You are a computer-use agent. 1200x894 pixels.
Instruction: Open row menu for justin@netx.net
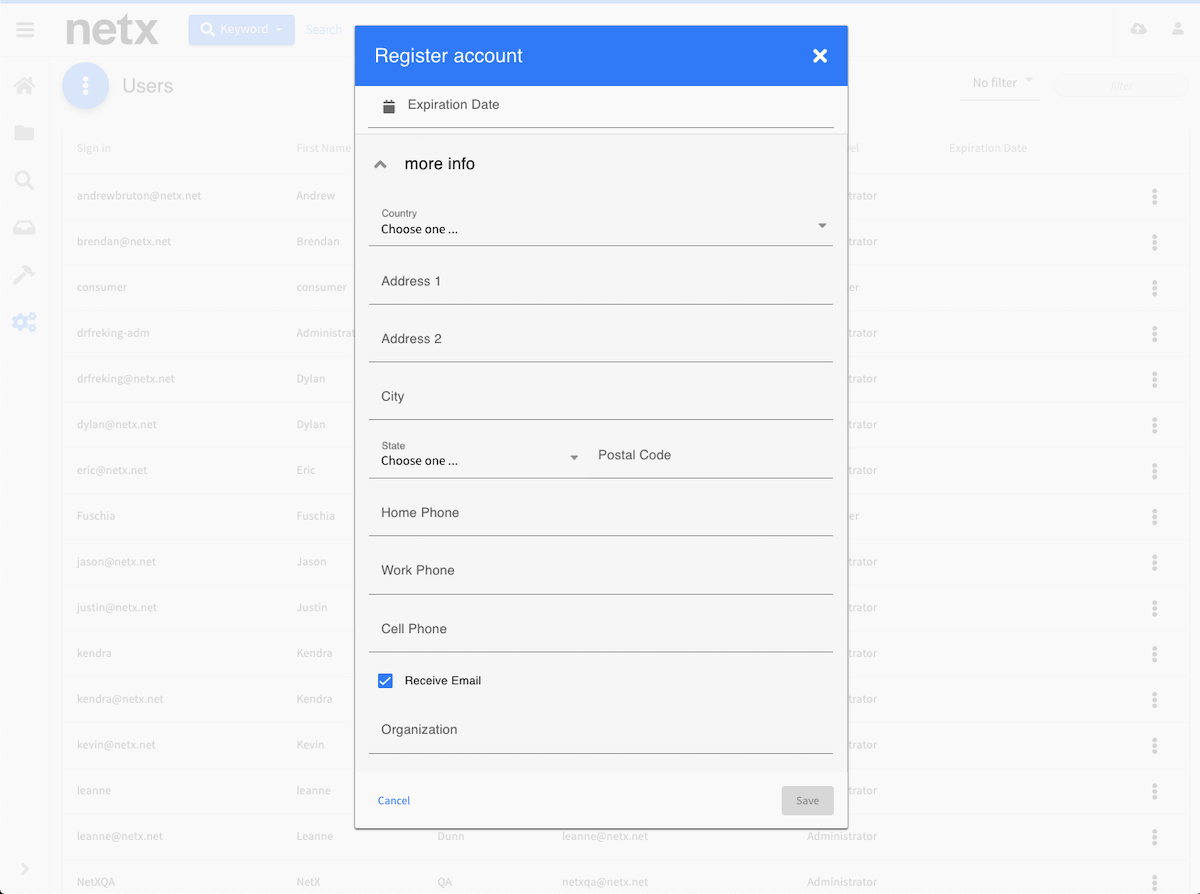[x=1154, y=608]
